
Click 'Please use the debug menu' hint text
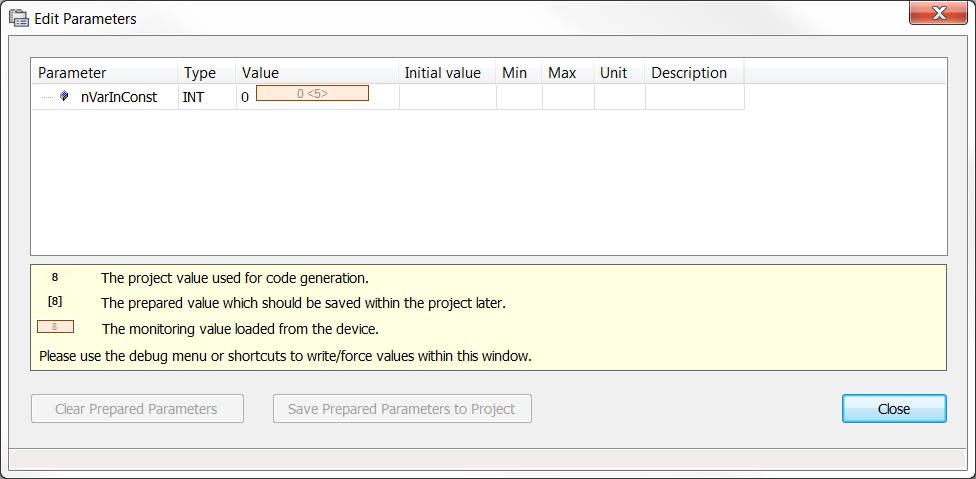pyautogui.click(x=285, y=356)
